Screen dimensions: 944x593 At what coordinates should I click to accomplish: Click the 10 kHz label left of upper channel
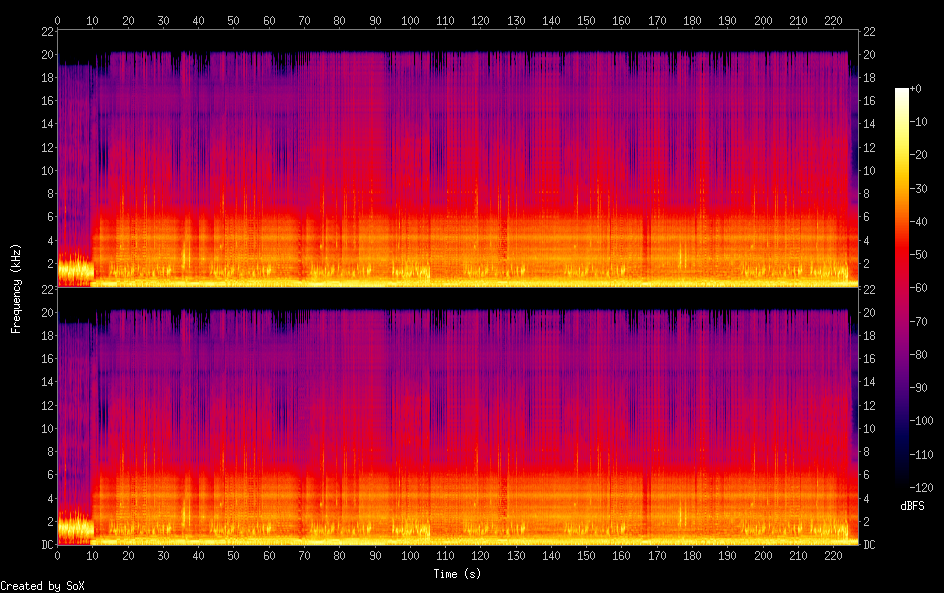coord(44,170)
